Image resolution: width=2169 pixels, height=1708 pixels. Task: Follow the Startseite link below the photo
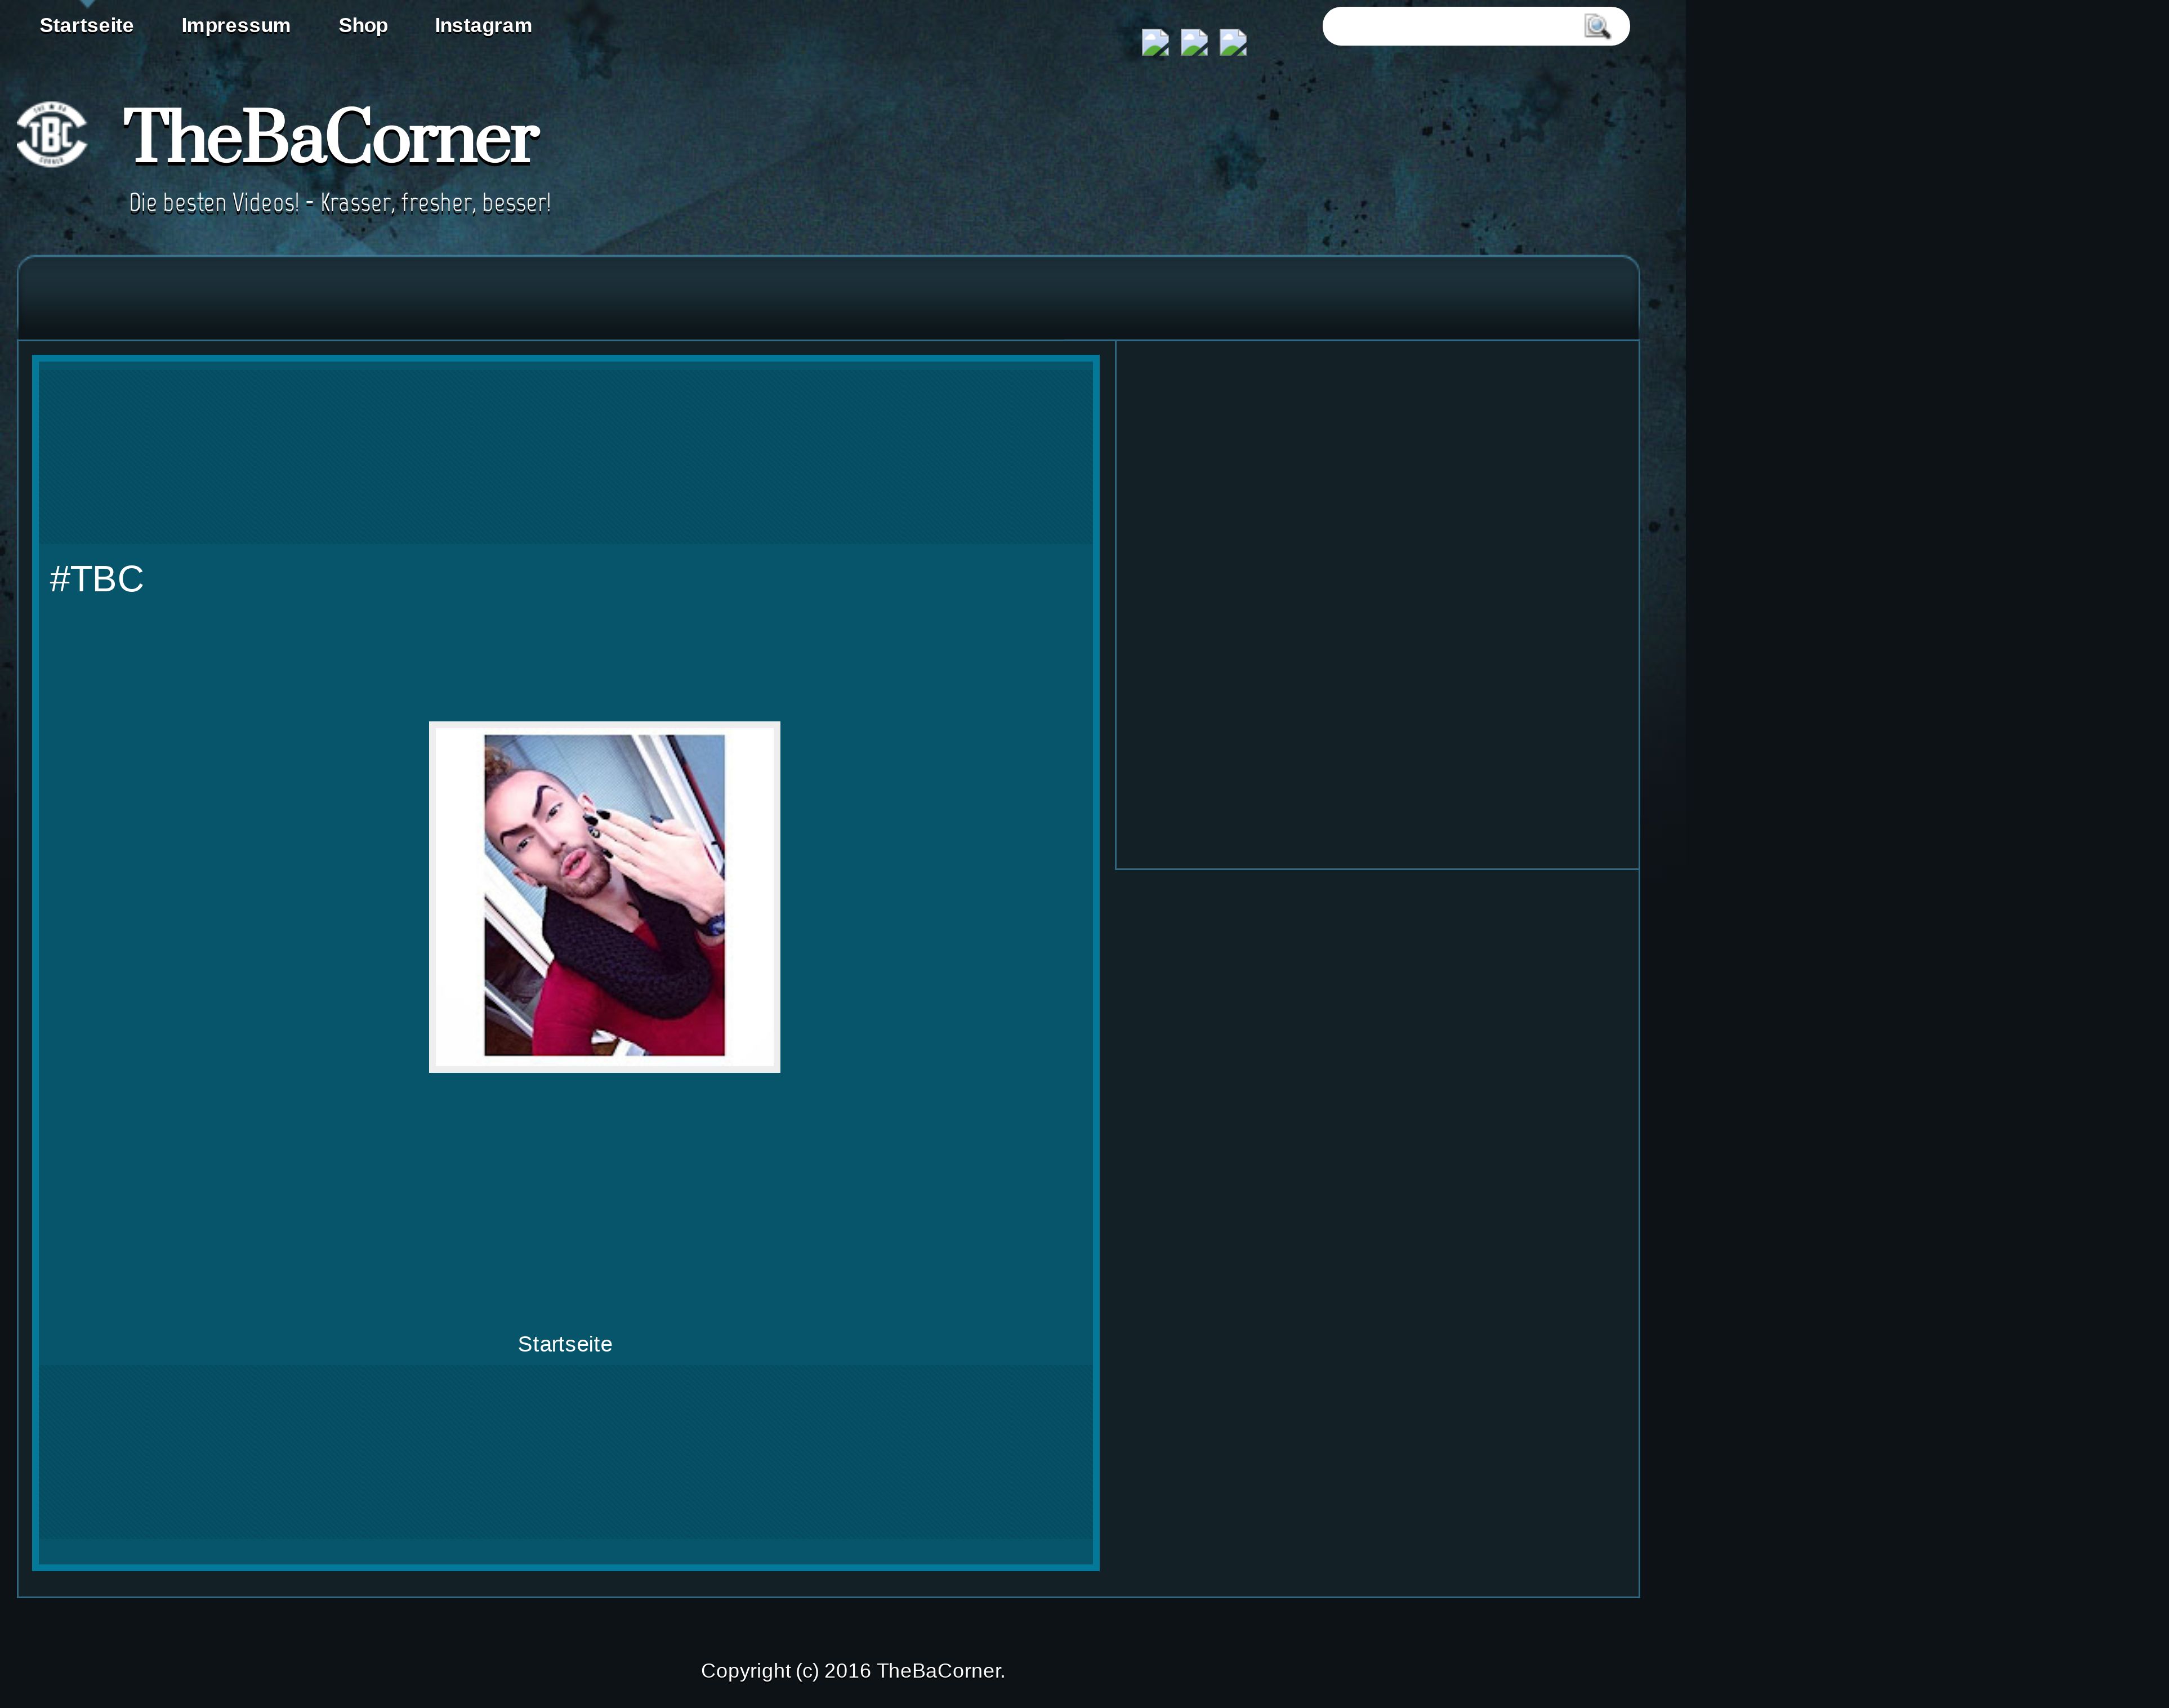click(565, 1344)
